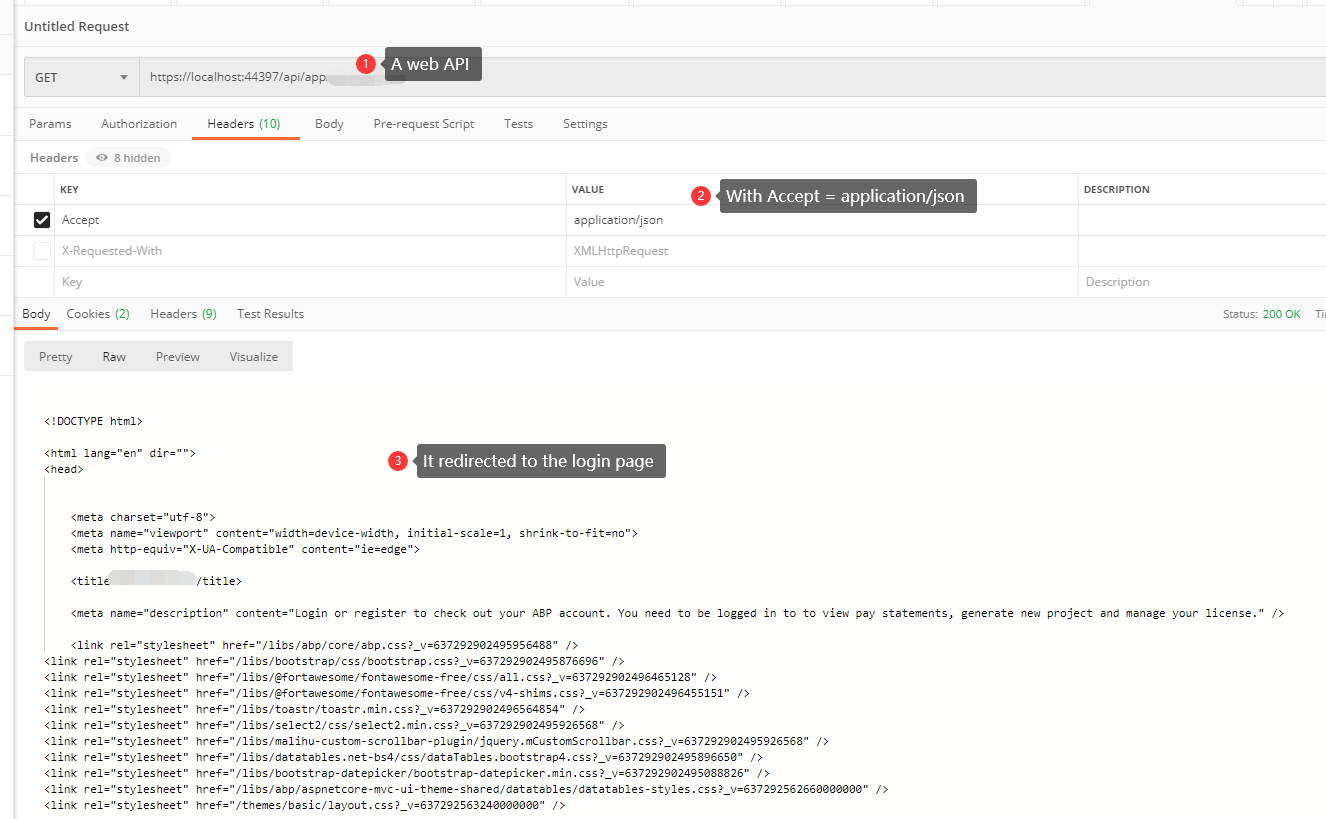View the Cookies (2) response tab

97,313
